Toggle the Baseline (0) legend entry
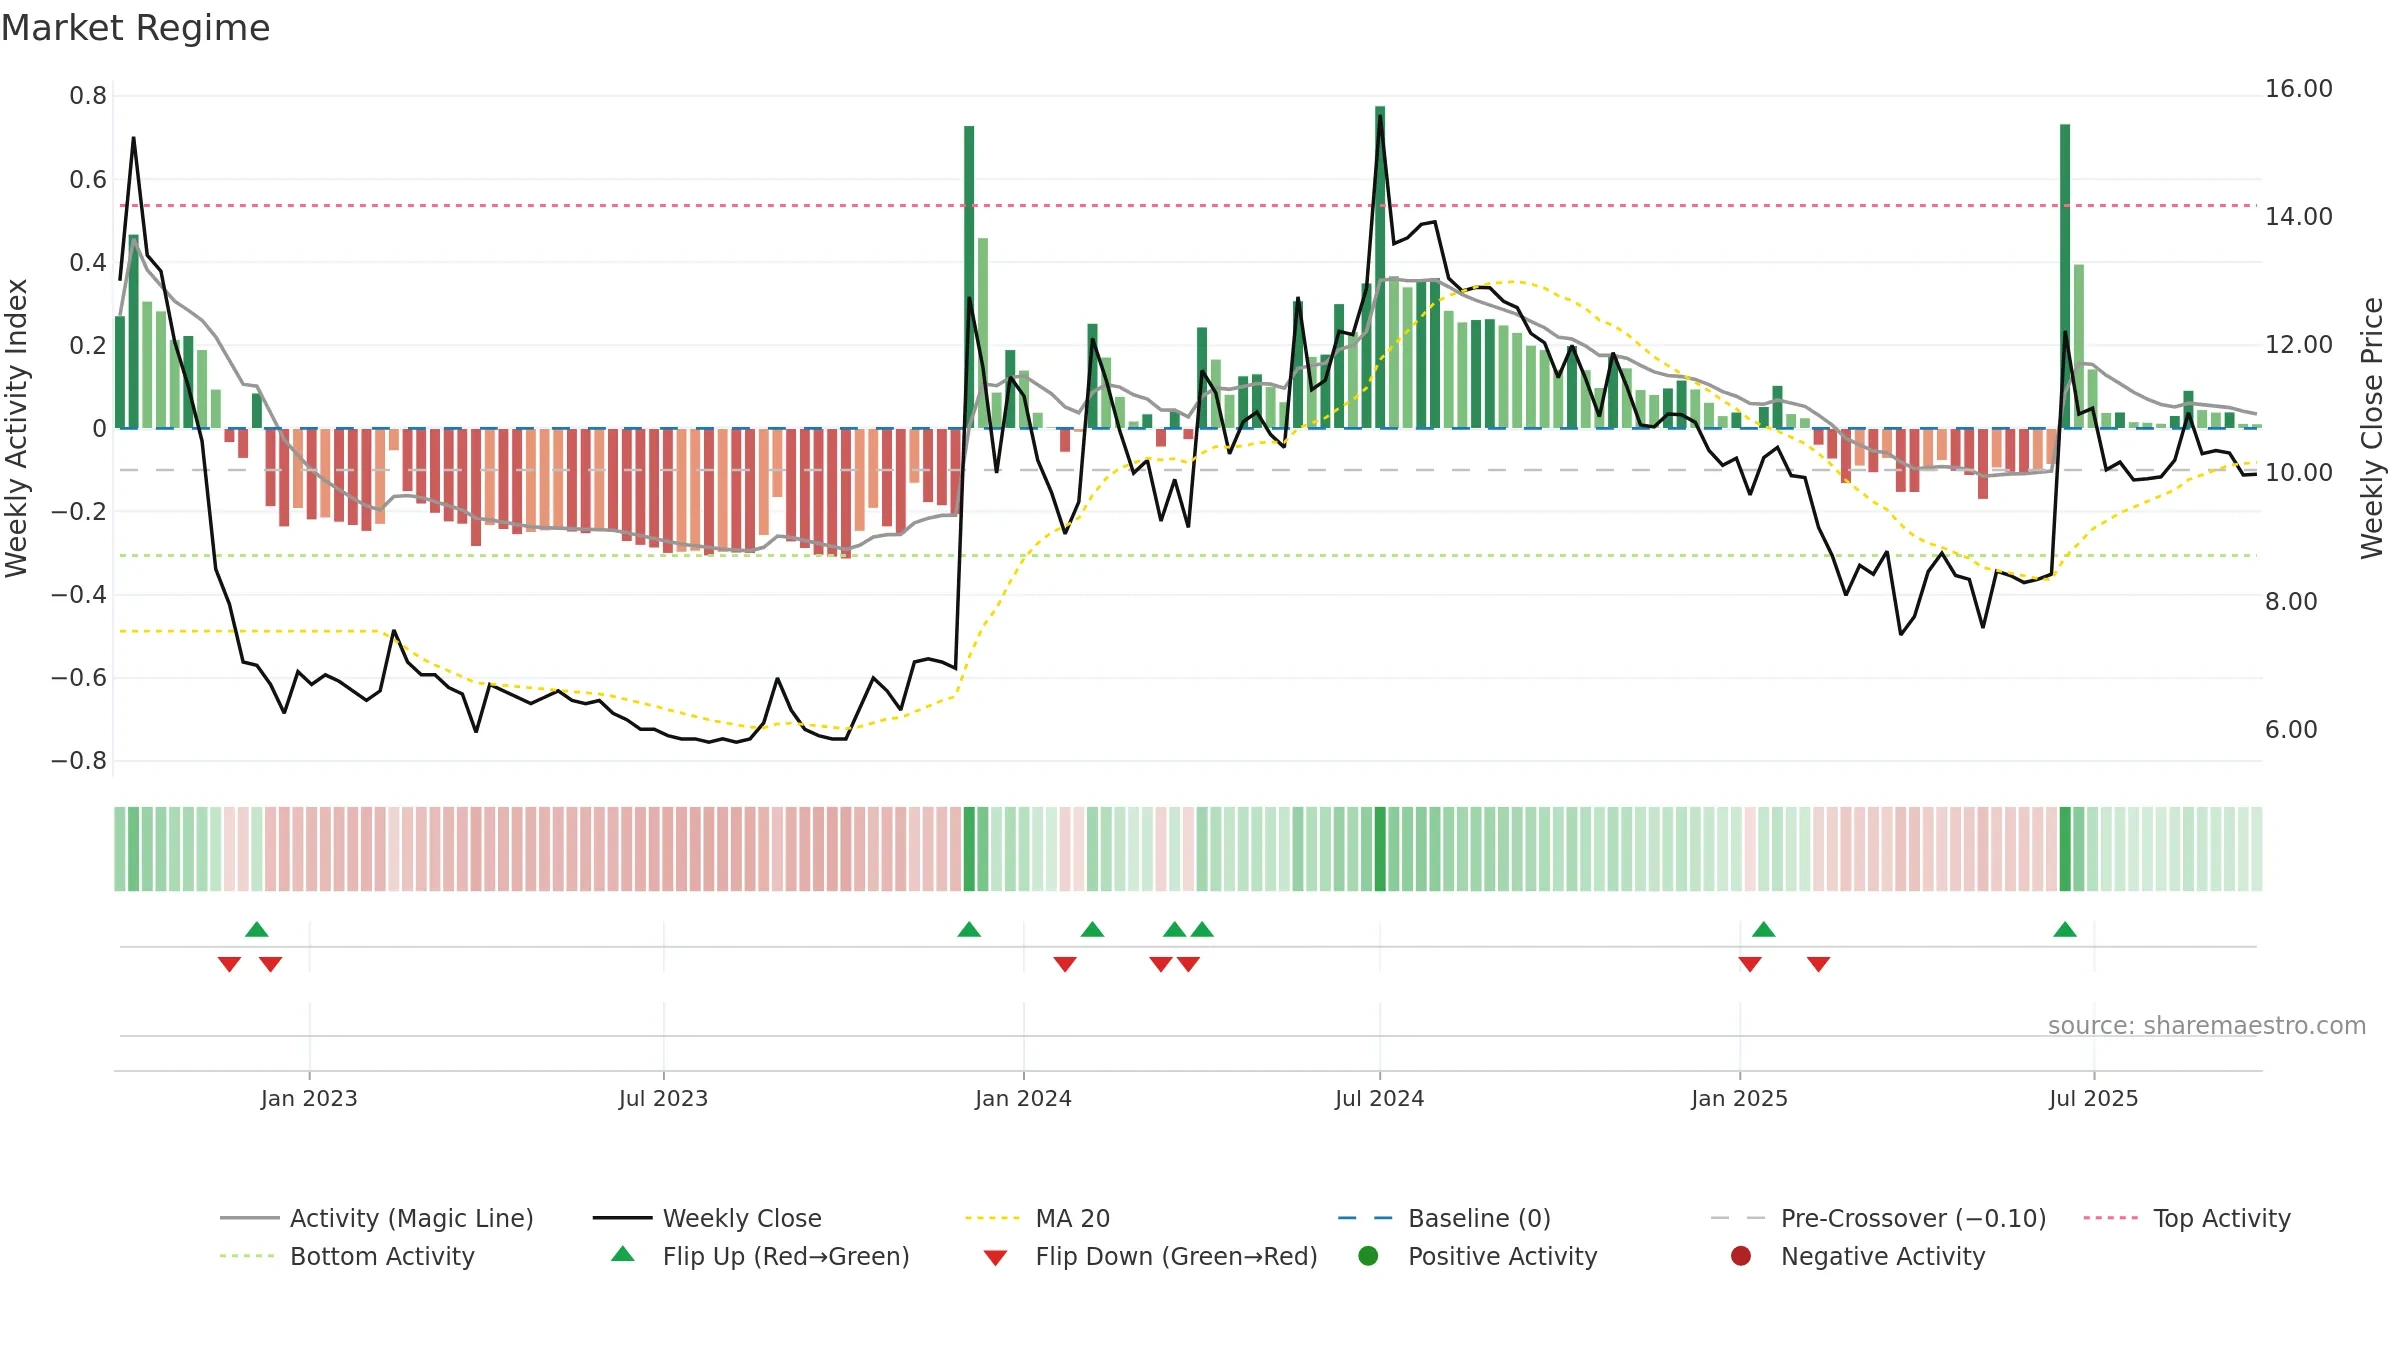 (1444, 1218)
